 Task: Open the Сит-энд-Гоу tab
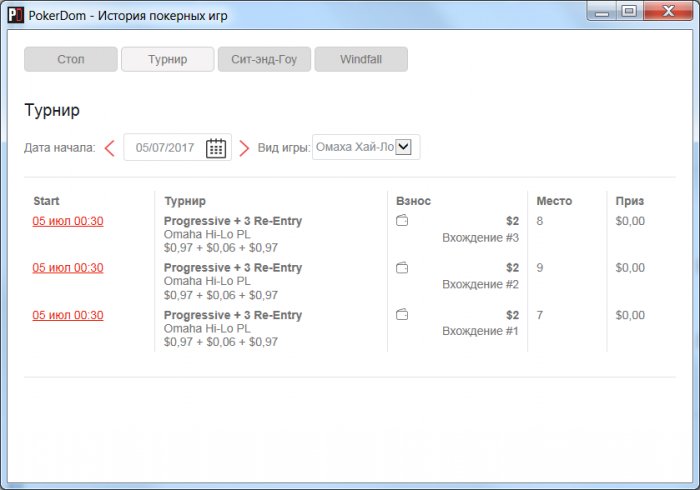[264, 59]
